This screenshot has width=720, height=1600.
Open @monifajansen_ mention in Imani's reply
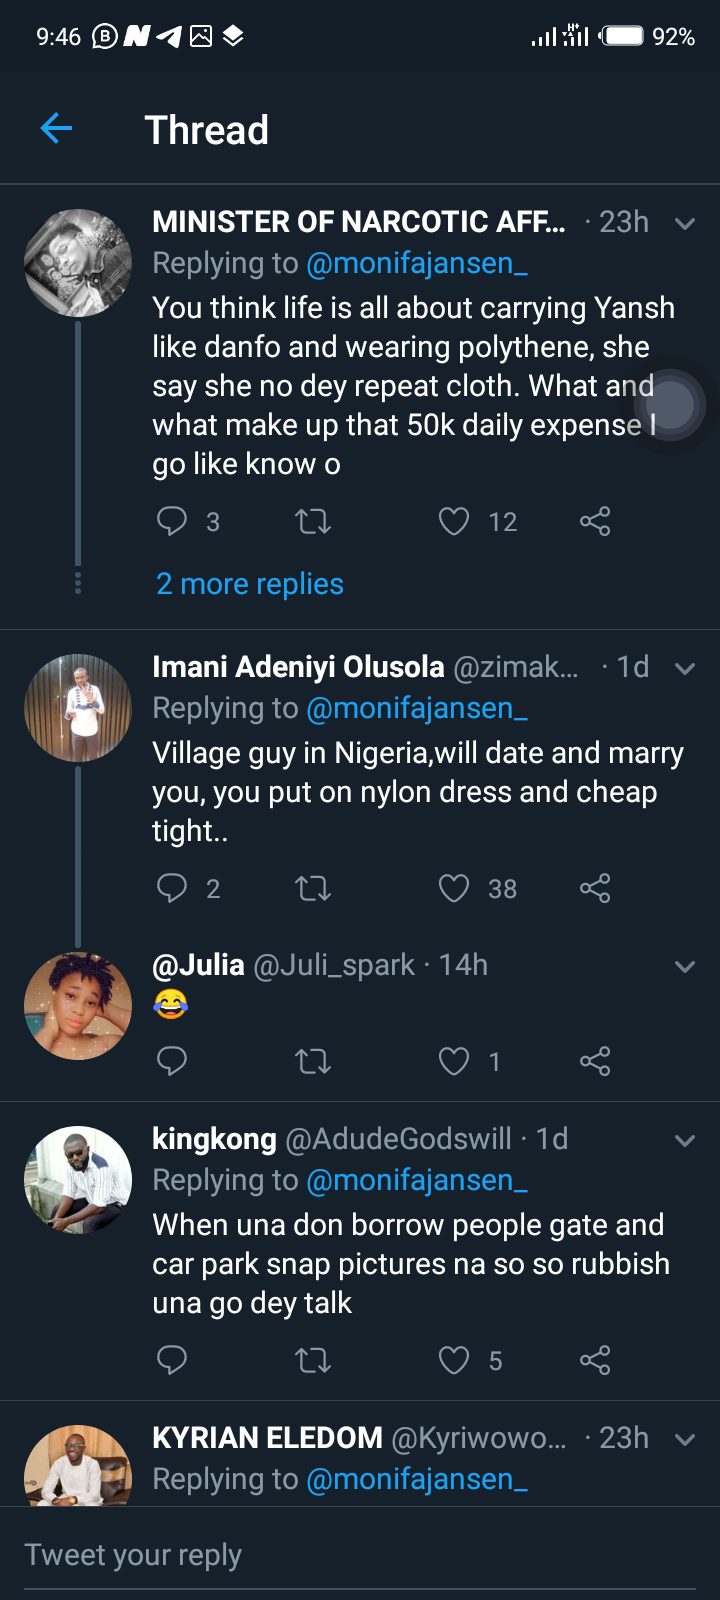click(x=416, y=708)
